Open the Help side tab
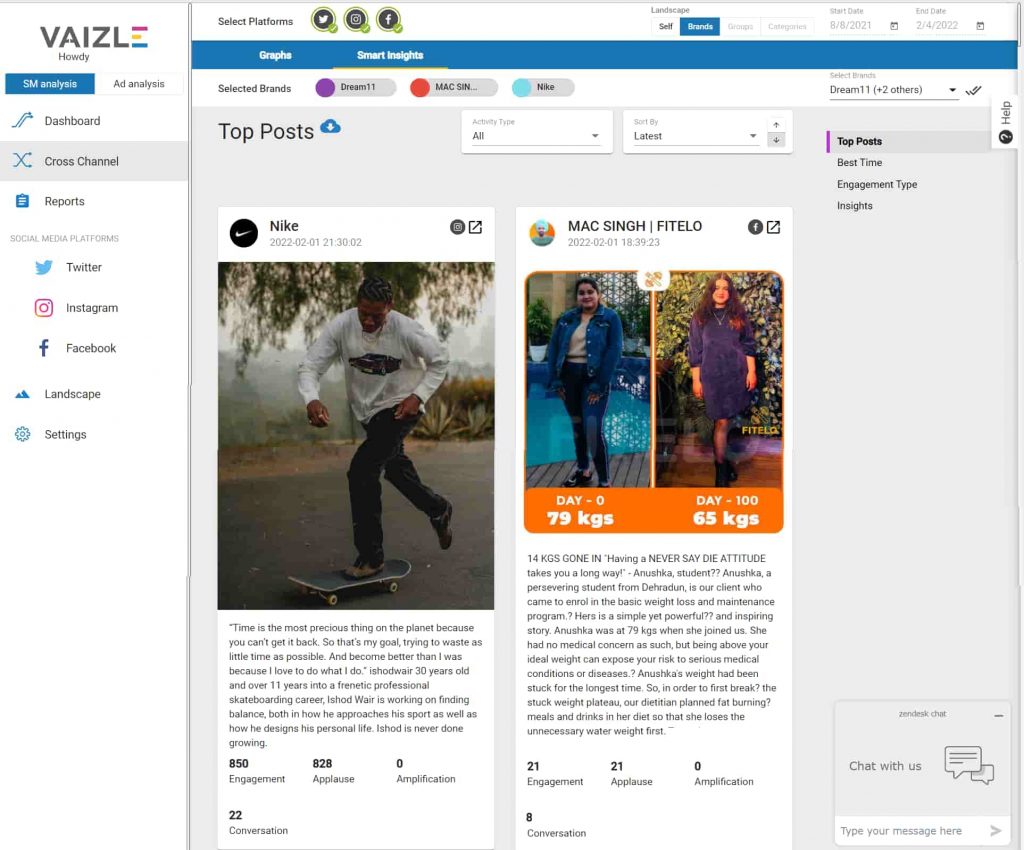1024x850 pixels. click(1006, 122)
